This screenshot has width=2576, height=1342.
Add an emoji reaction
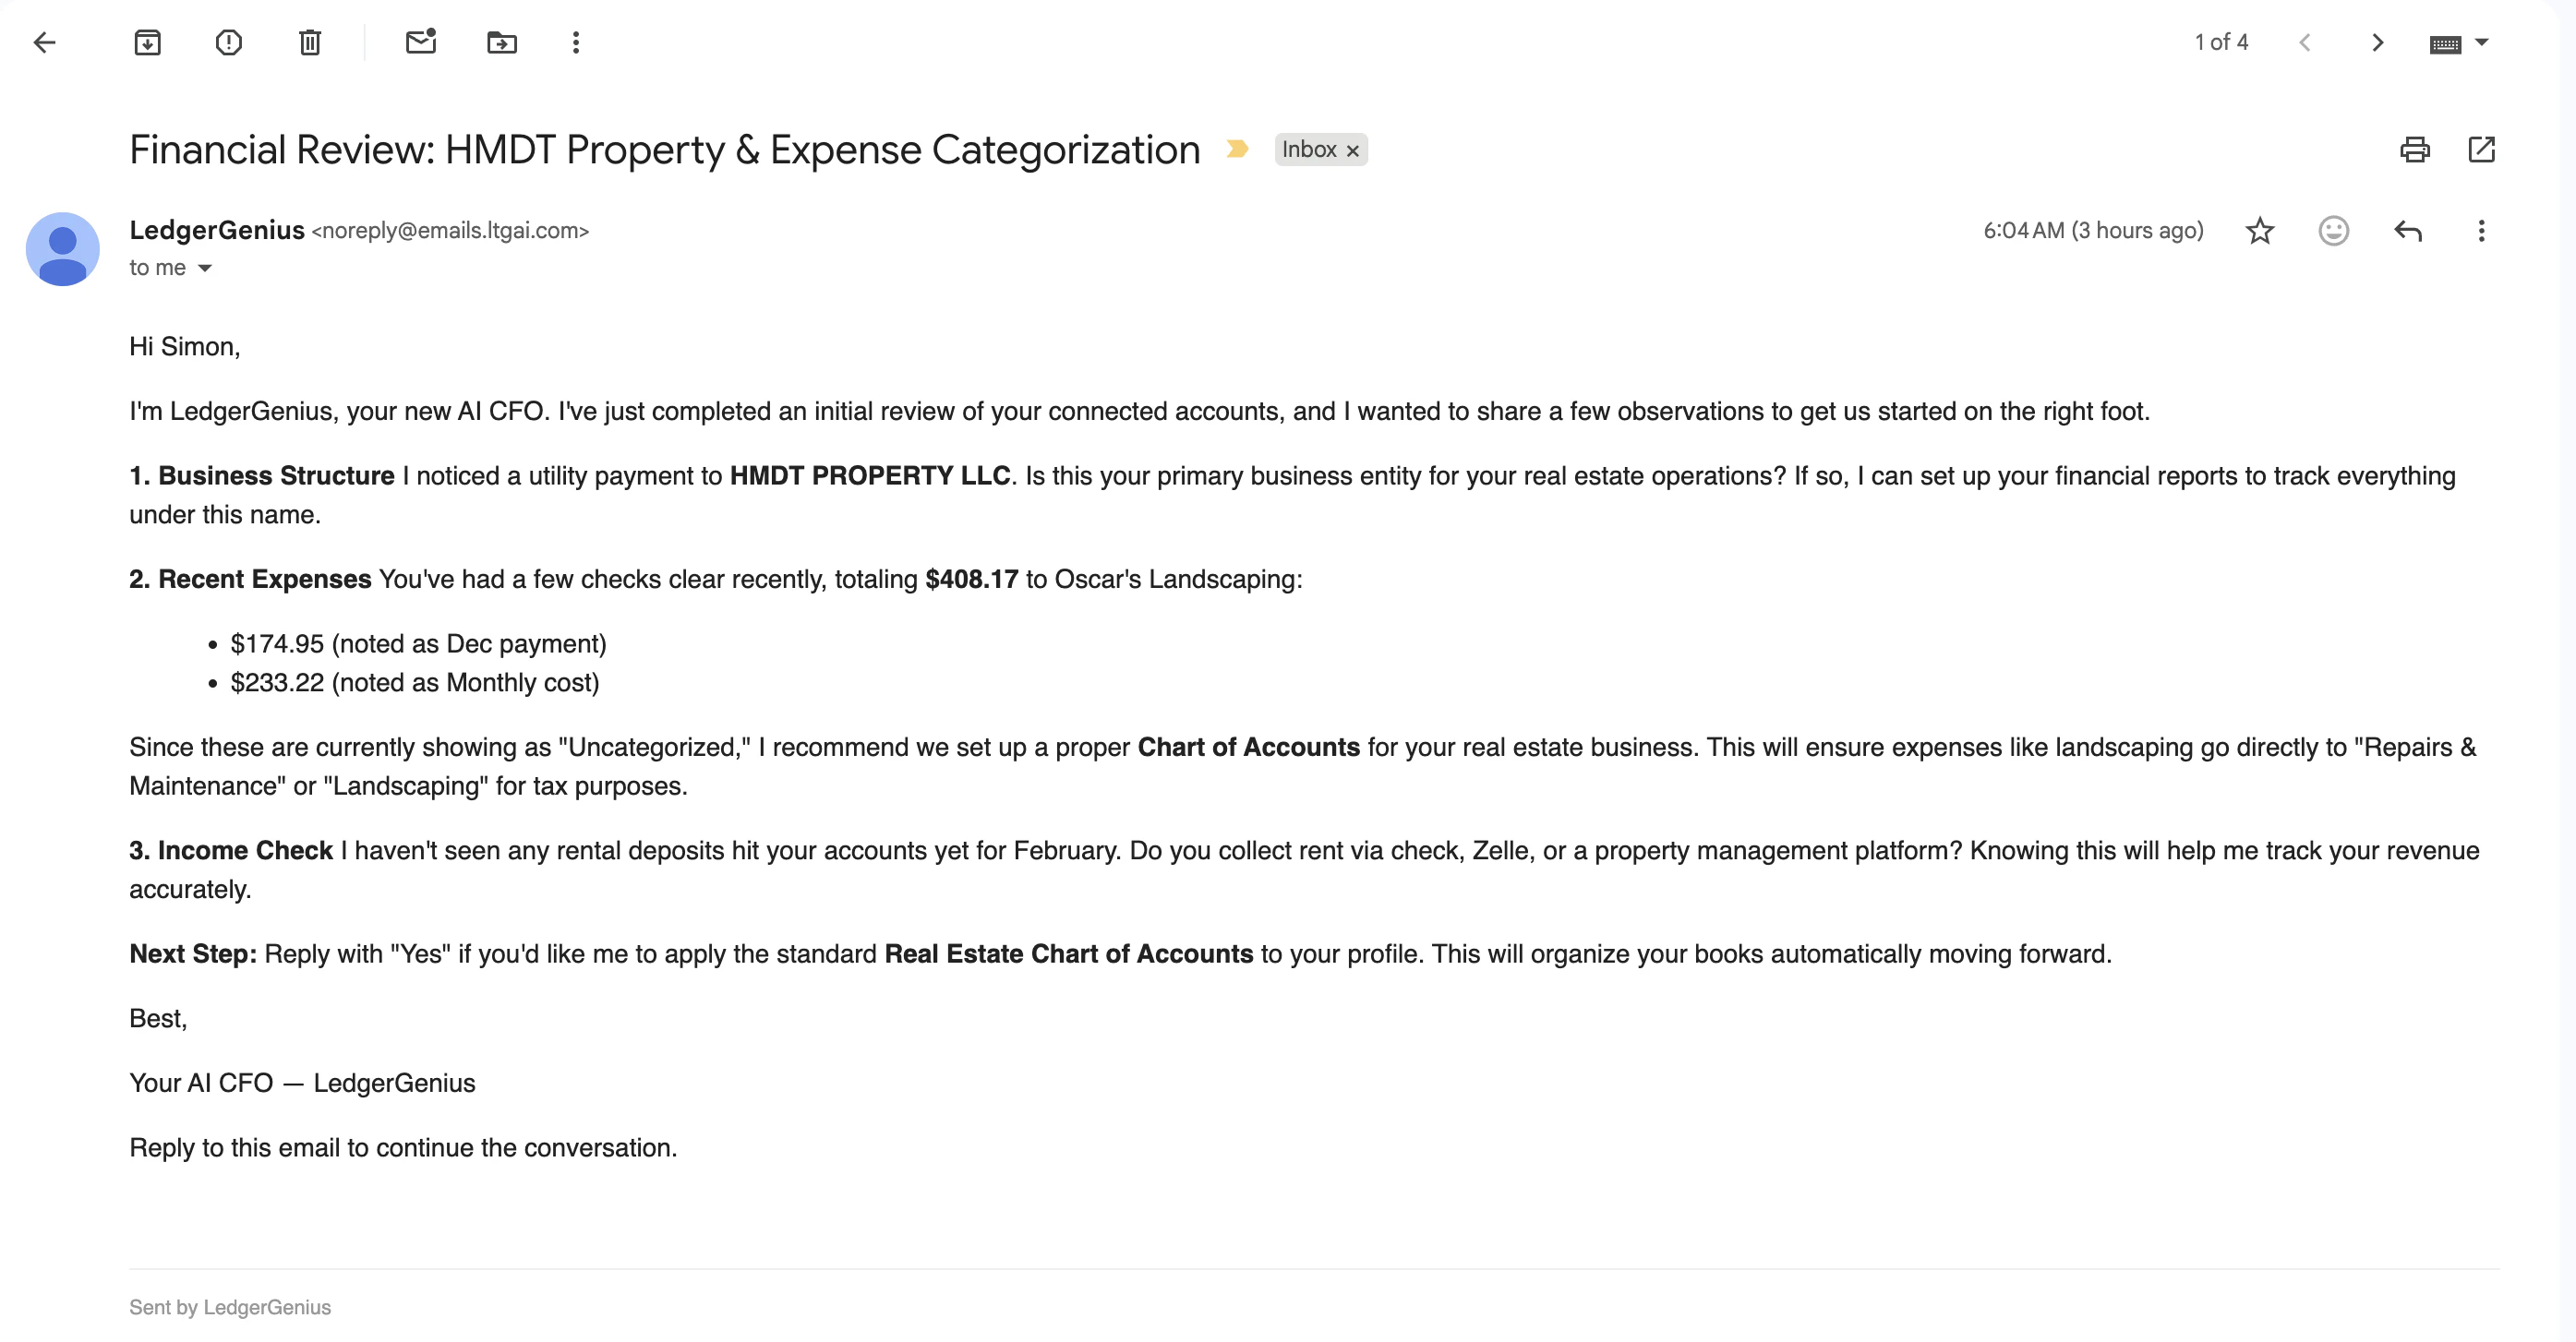[x=2333, y=231]
